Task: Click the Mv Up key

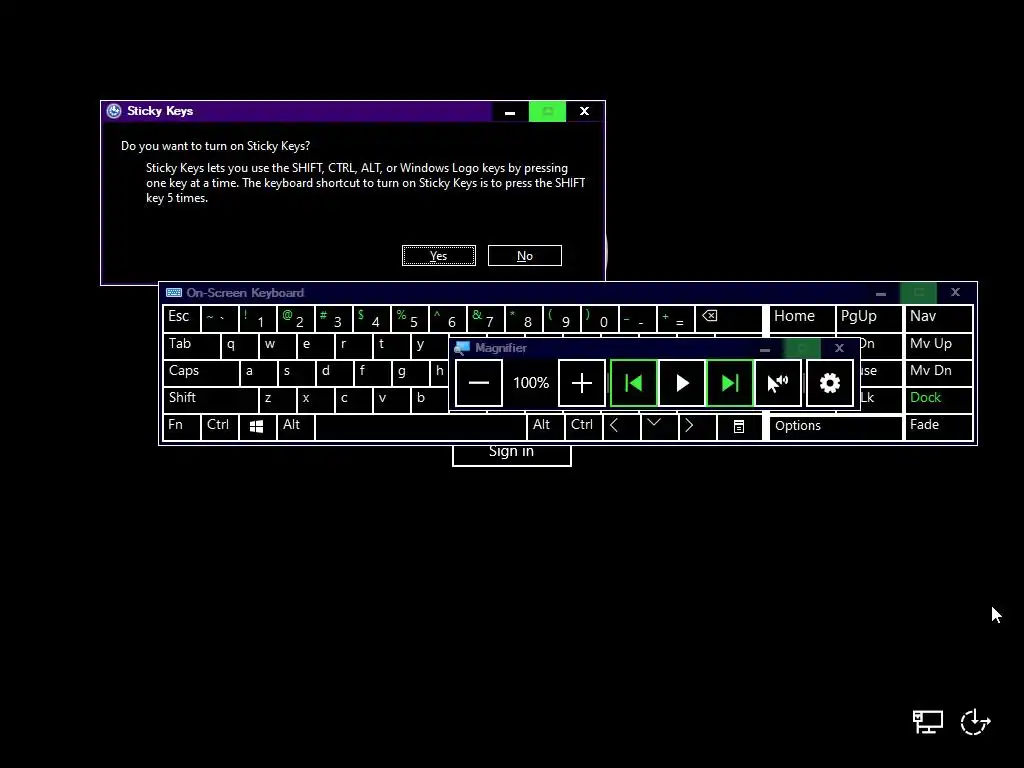Action: point(938,345)
